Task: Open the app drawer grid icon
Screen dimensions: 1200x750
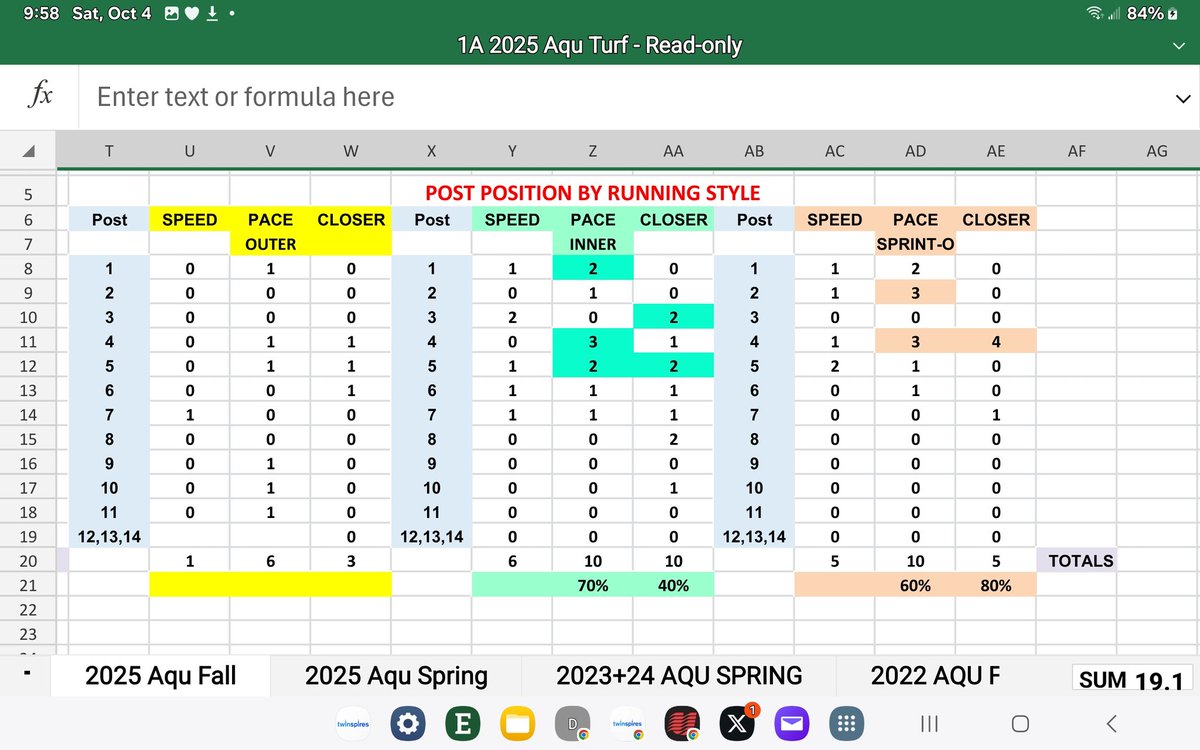Action: [848, 724]
